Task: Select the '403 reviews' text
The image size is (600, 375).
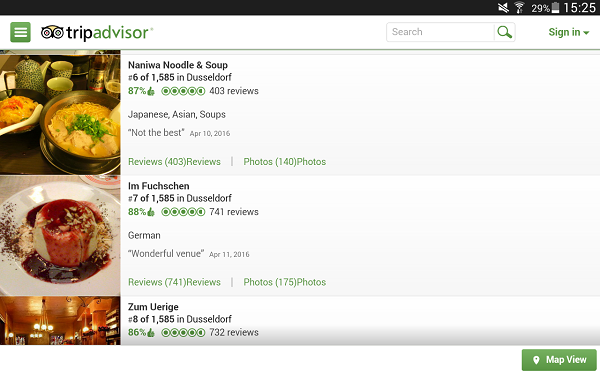Action: coord(234,91)
